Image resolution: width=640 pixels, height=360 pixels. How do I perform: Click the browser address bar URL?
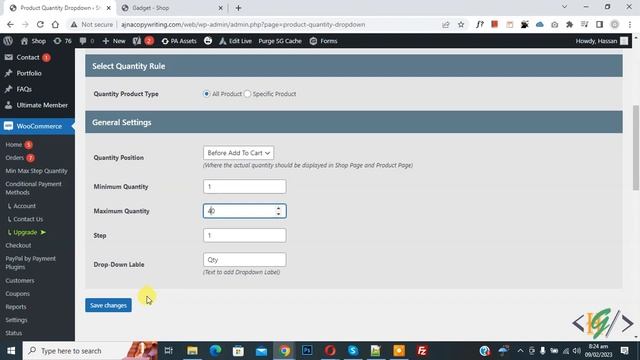[243, 24]
